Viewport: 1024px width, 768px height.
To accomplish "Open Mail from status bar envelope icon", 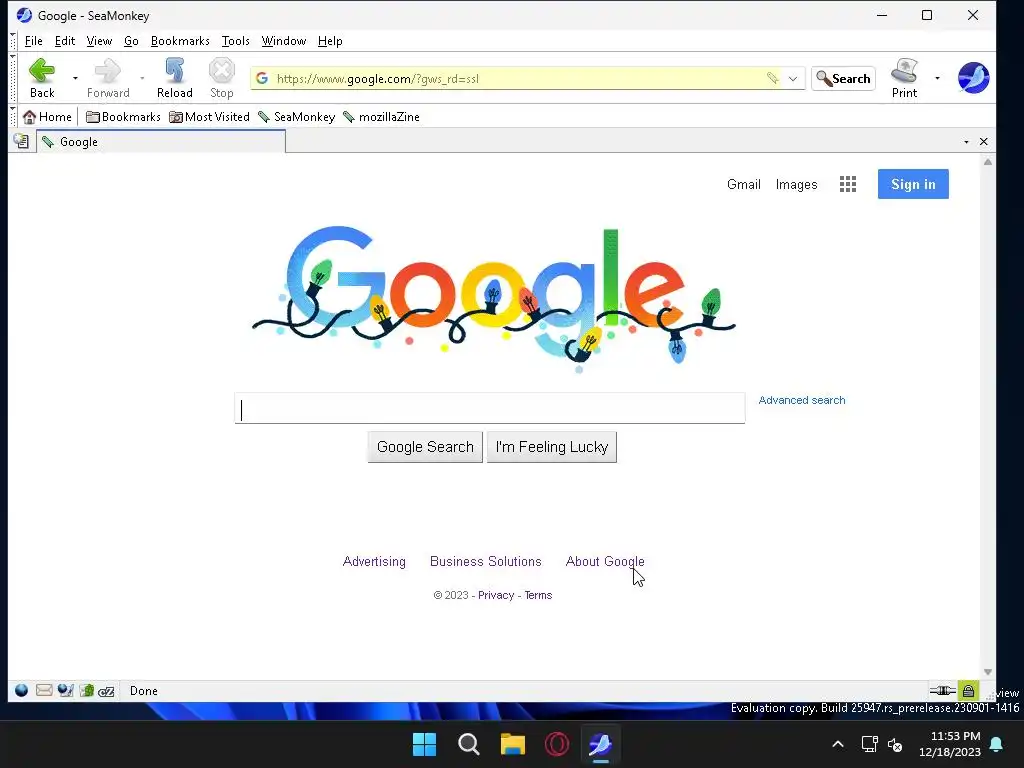I will click(x=44, y=690).
